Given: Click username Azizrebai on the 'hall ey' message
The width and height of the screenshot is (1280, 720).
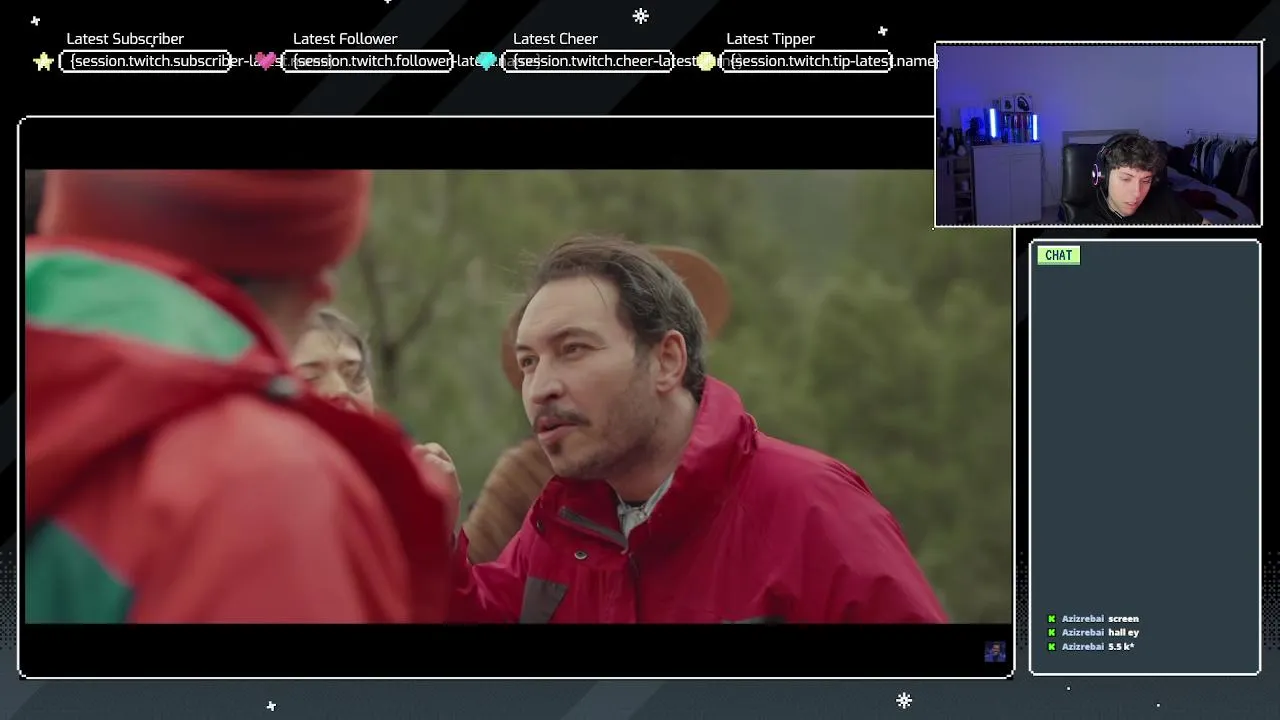Looking at the screenshot, I should (1083, 633).
